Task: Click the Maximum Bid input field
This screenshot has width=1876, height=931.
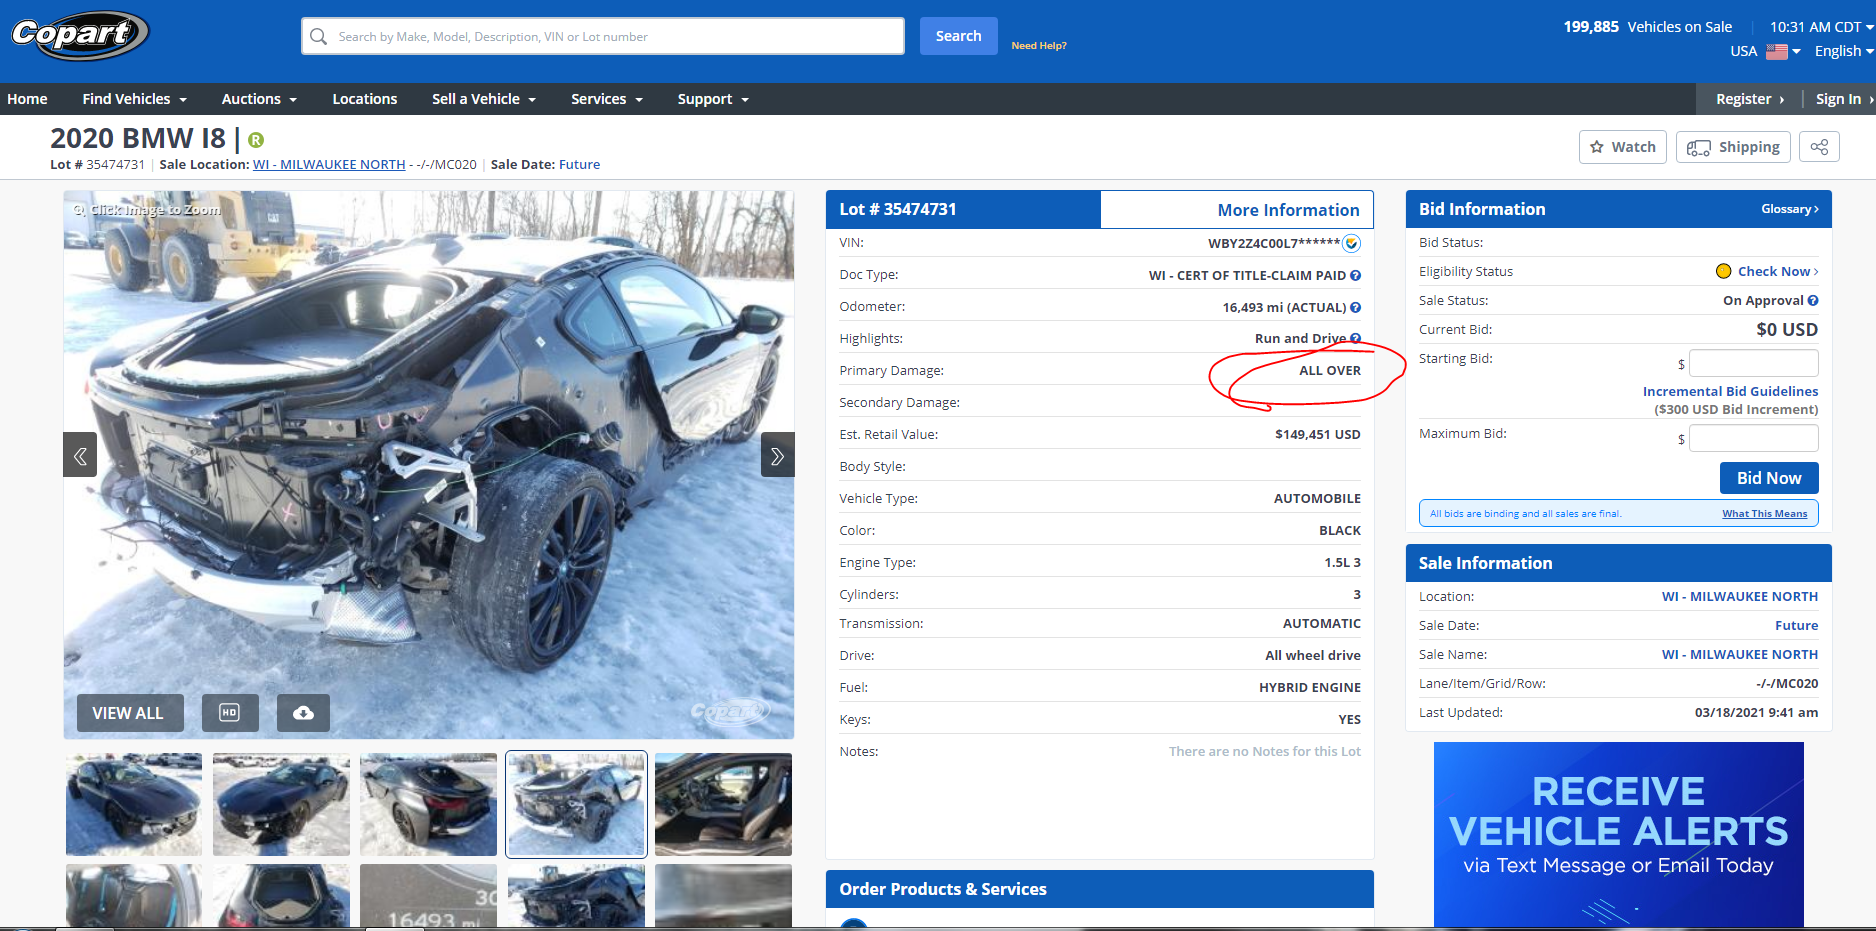Action: coord(1753,438)
